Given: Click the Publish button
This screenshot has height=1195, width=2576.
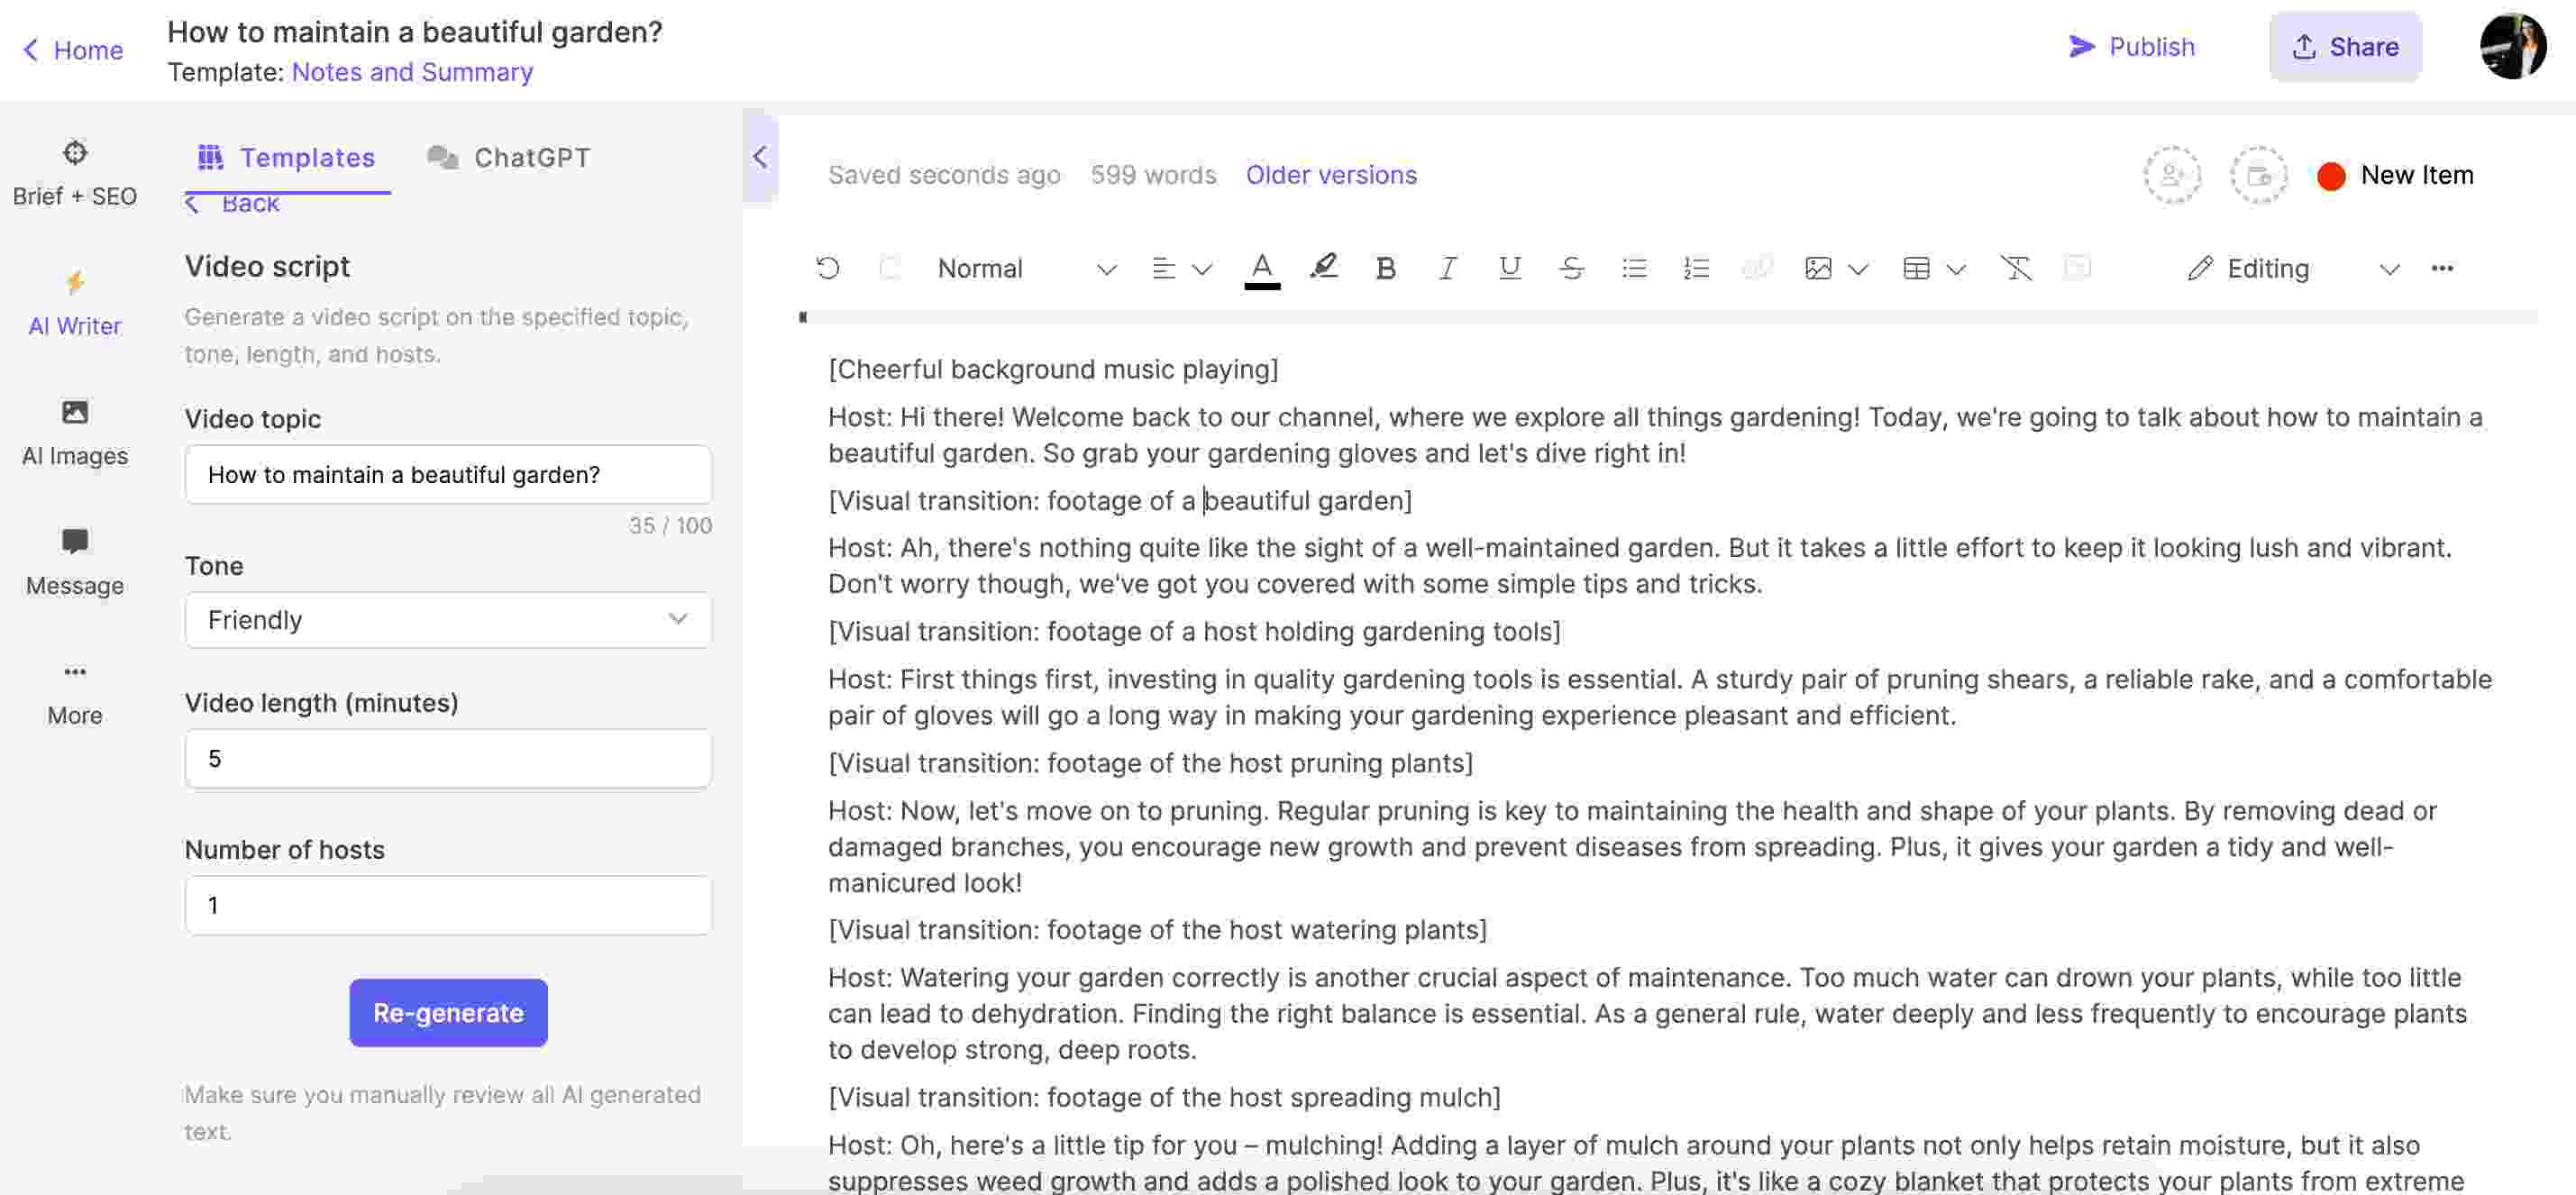Looking at the screenshot, I should click(2131, 44).
